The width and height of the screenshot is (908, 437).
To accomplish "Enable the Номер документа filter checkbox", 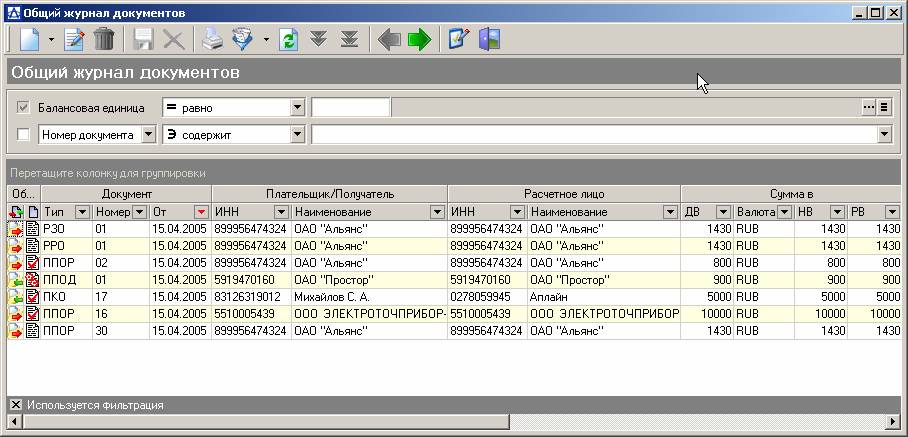I will [24, 134].
